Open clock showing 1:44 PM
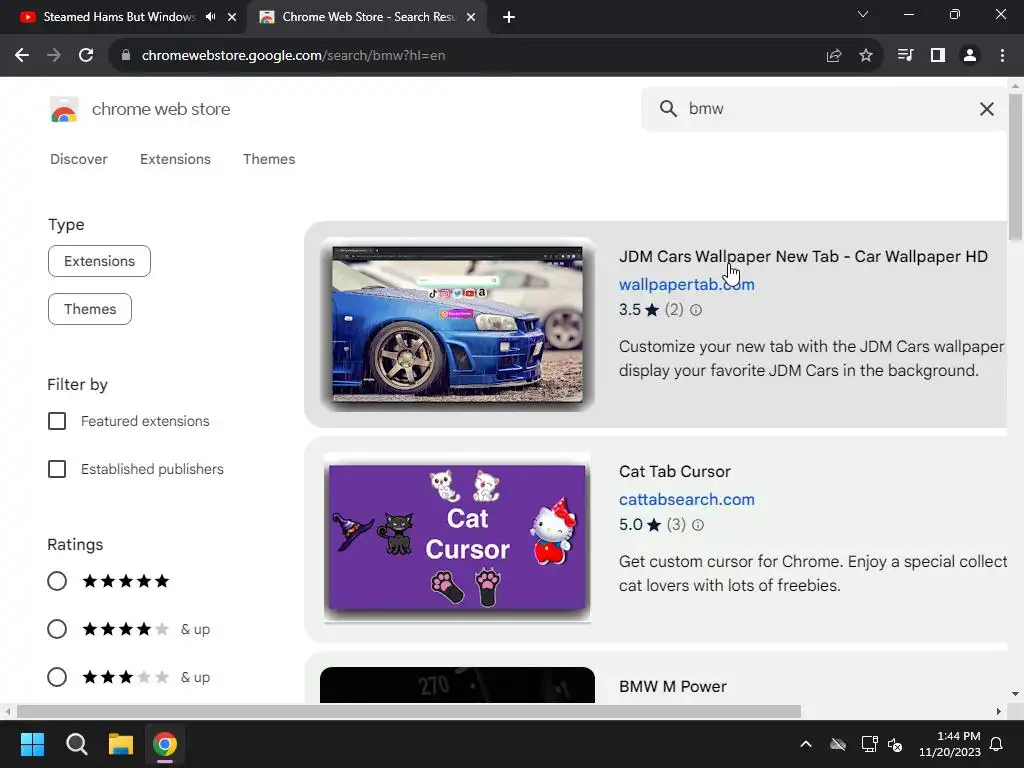Image resolution: width=1024 pixels, height=768 pixels. pyautogui.click(x=950, y=744)
